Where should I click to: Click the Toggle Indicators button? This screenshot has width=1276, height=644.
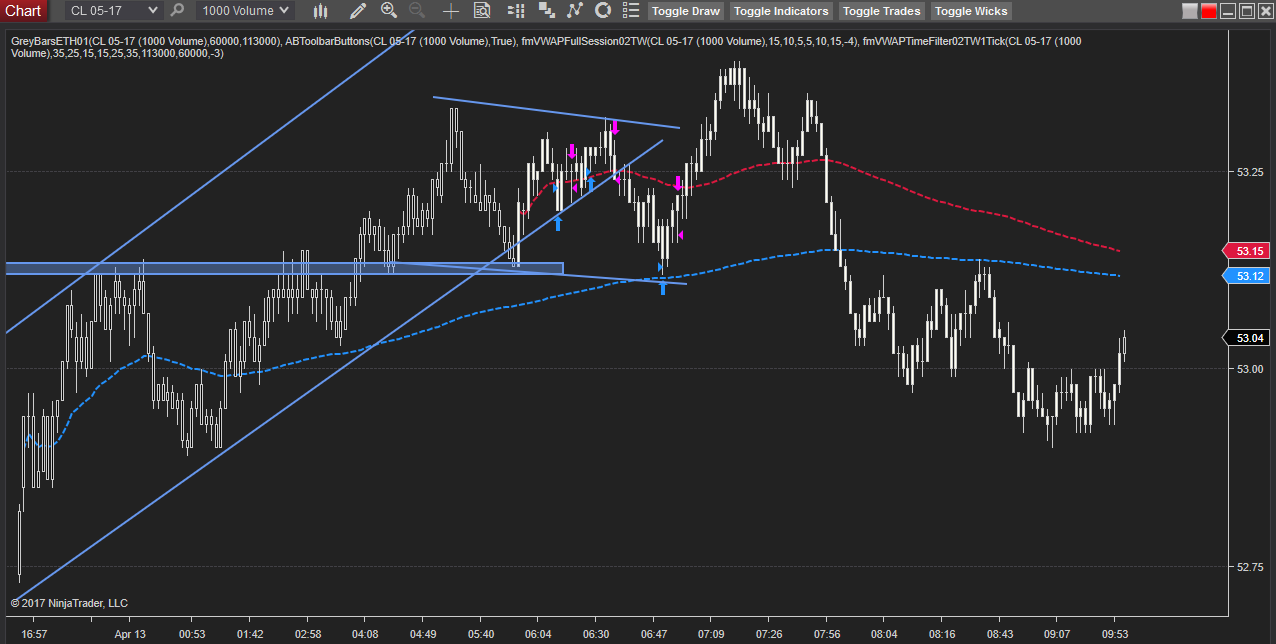781,11
